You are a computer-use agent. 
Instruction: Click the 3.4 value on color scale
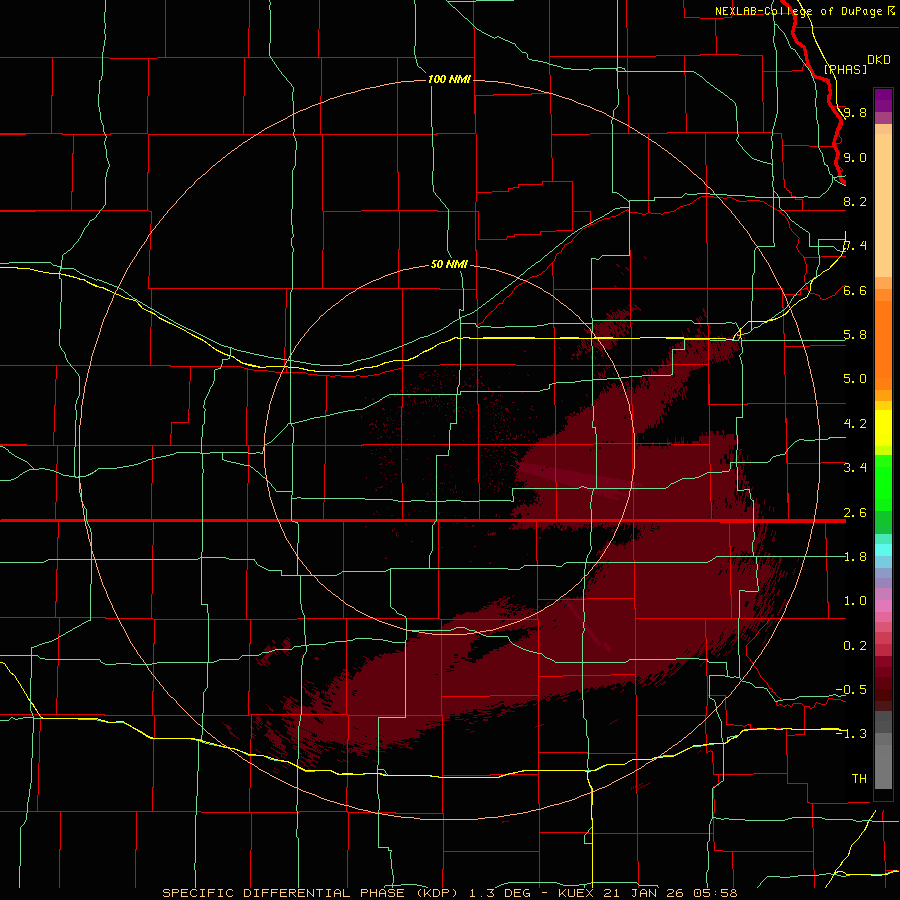(855, 468)
